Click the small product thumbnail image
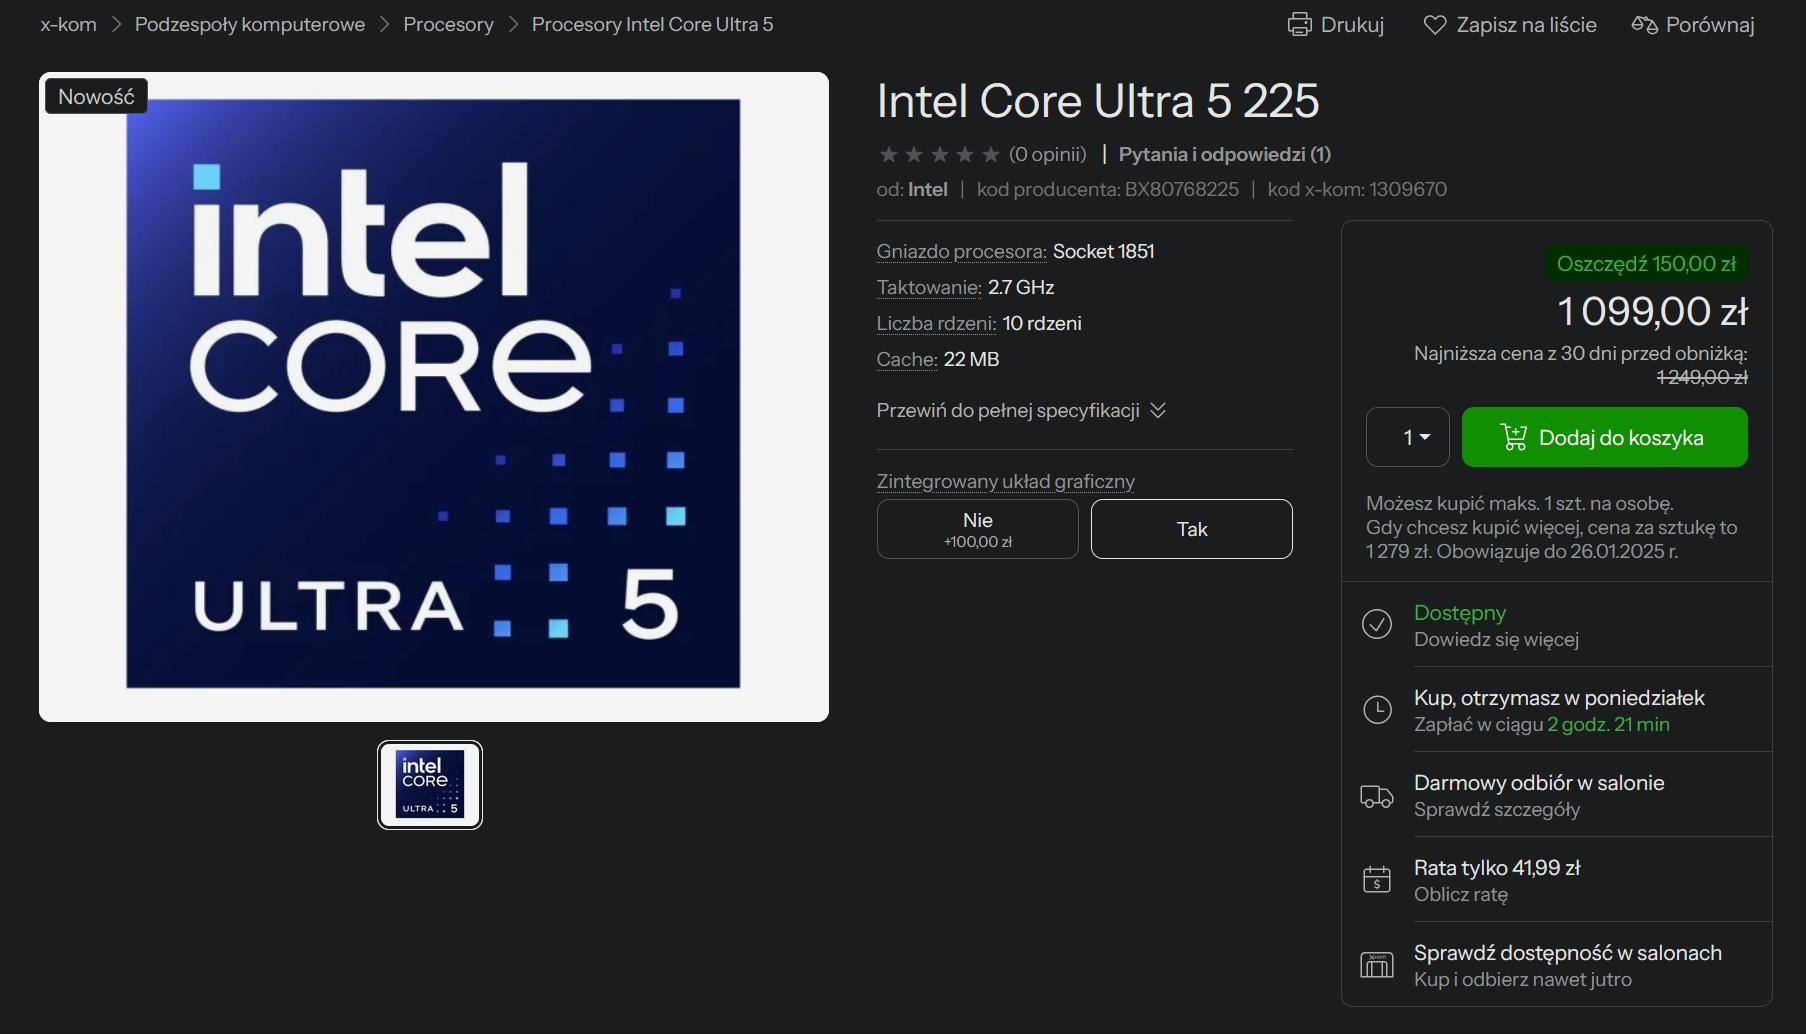The image size is (1806, 1034). tap(430, 785)
